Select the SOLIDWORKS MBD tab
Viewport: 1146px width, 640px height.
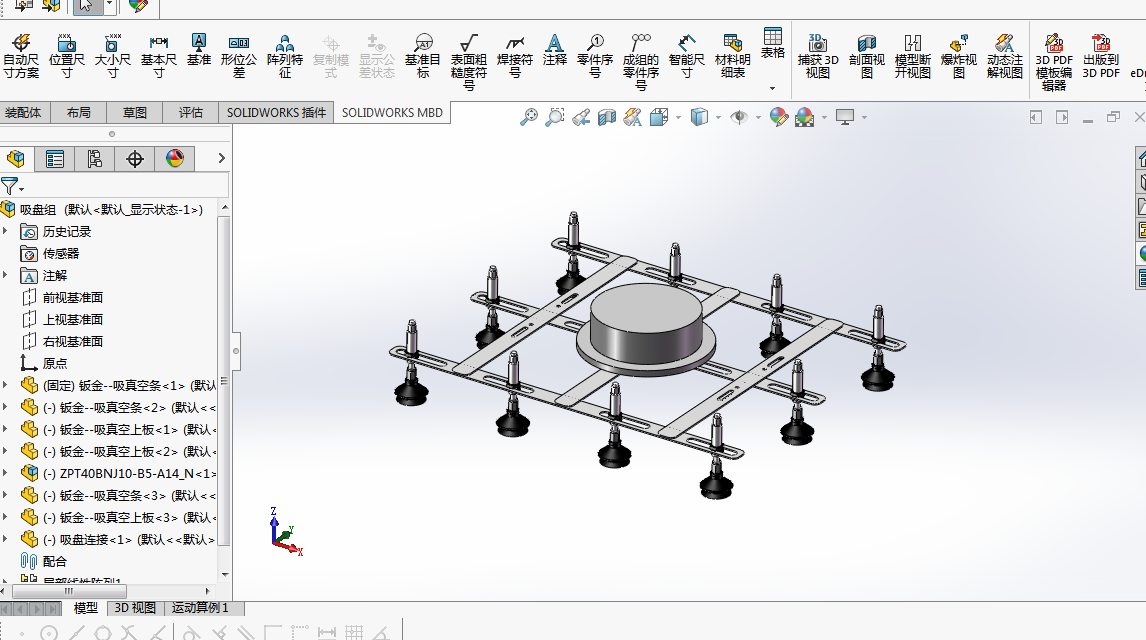coord(392,113)
